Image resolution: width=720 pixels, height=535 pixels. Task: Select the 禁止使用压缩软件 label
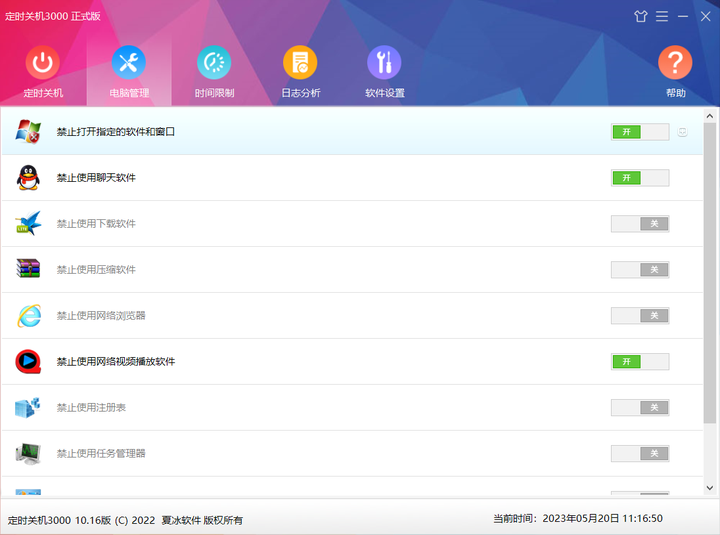(x=96, y=270)
